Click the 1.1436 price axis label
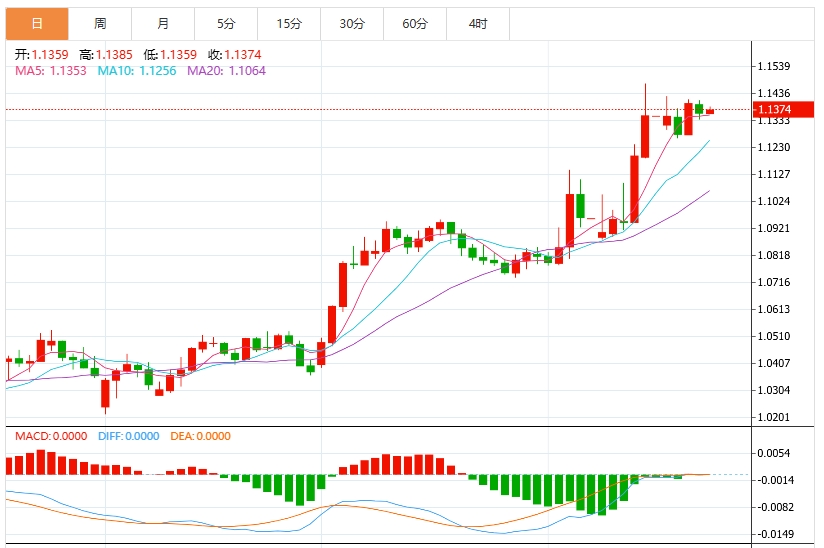Image resolution: width=824 pixels, height=548 pixels. pos(774,94)
